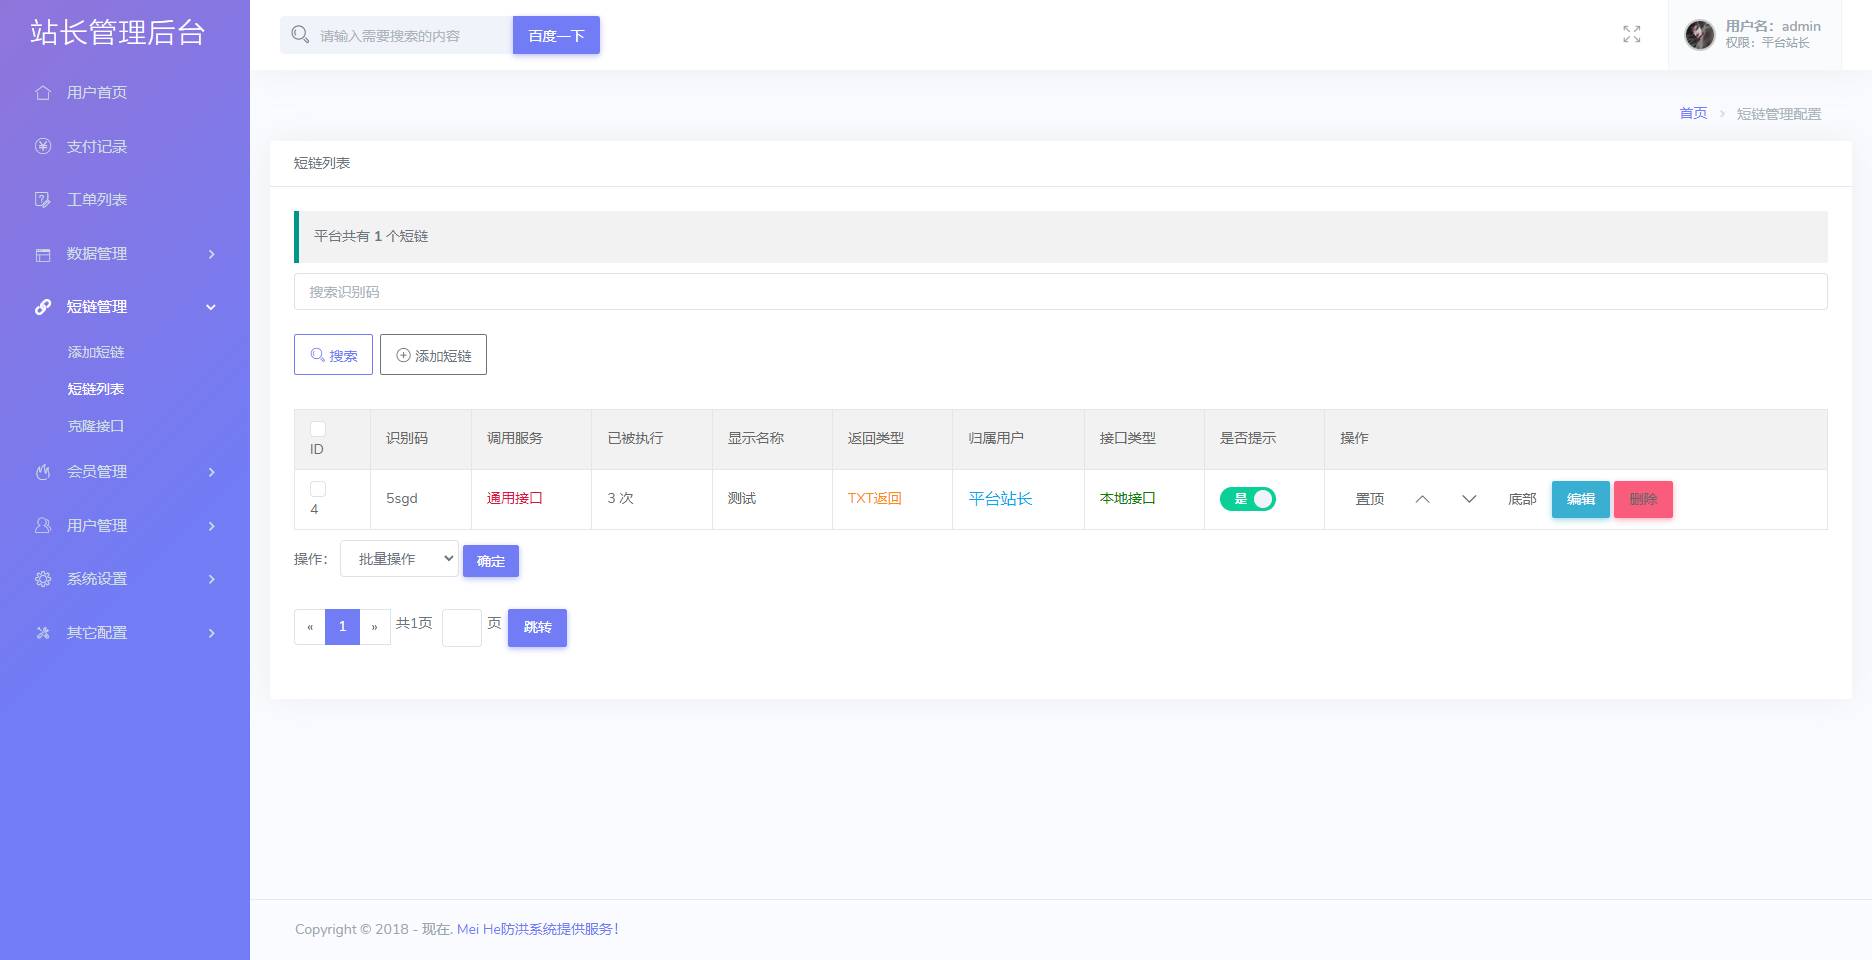Viewport: 1872px width, 960px height.
Task: Open 支付记录 in the sidebar
Action: click(x=96, y=147)
